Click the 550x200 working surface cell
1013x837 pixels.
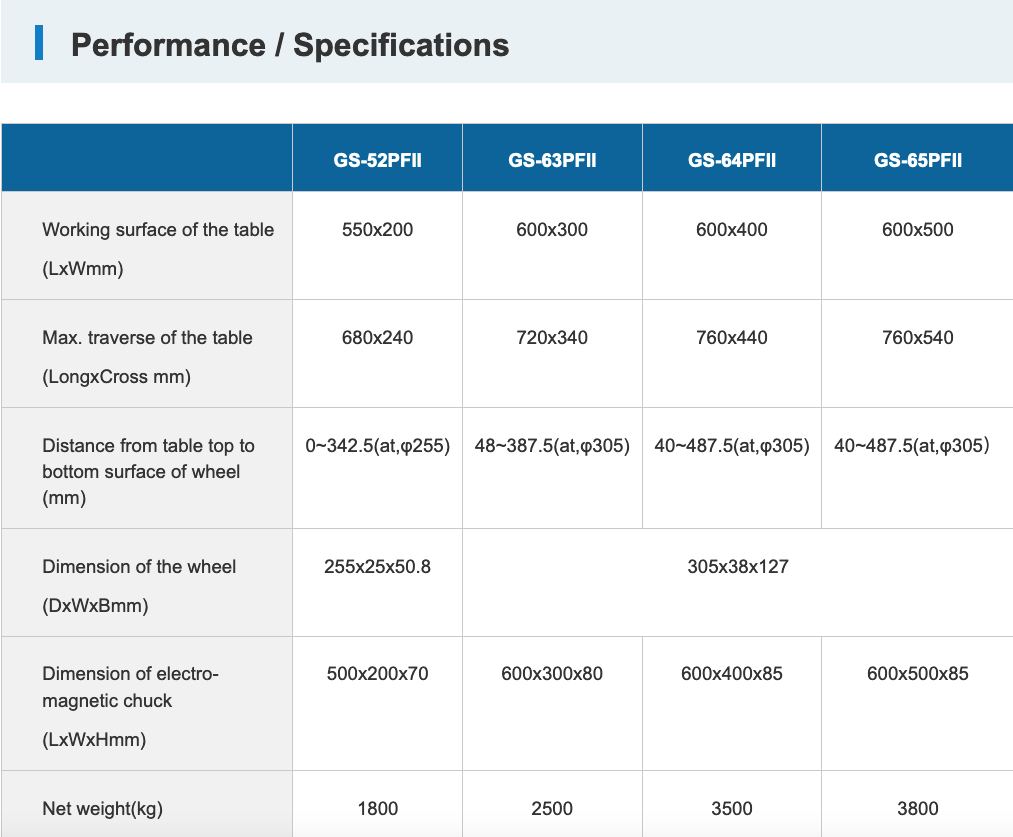377,230
